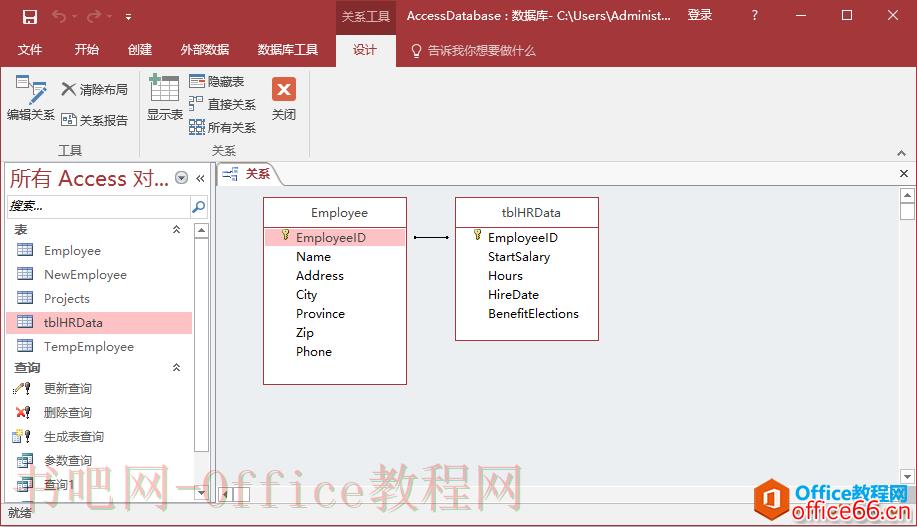Select the 删除查询 delete query
The height and width of the screenshot is (527, 917).
coord(99,412)
